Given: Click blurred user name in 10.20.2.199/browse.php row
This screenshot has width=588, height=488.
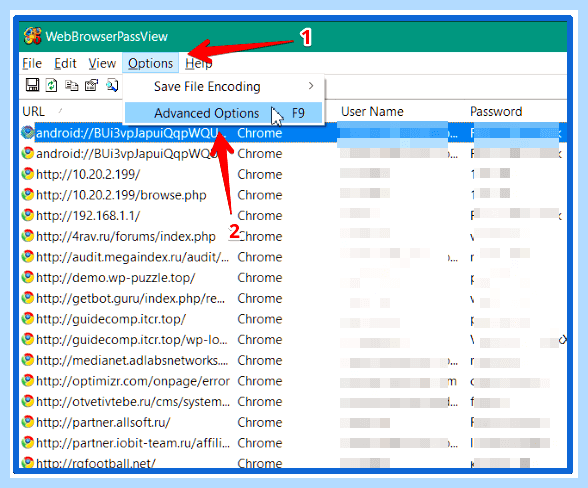Looking at the screenshot, I should [365, 193].
